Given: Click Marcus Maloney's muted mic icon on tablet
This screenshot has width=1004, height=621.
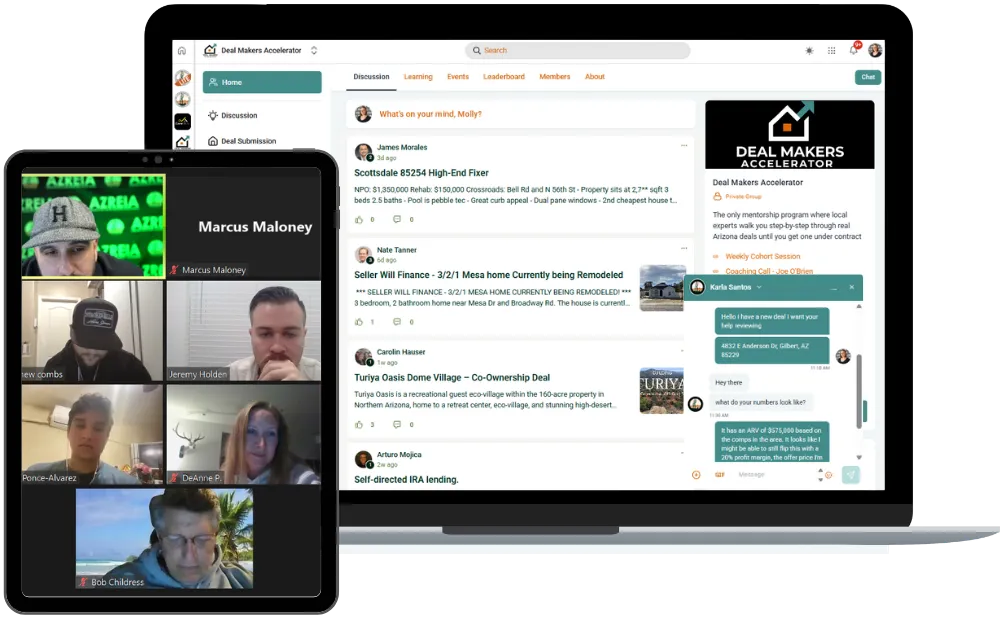Looking at the screenshot, I should coord(174,270).
